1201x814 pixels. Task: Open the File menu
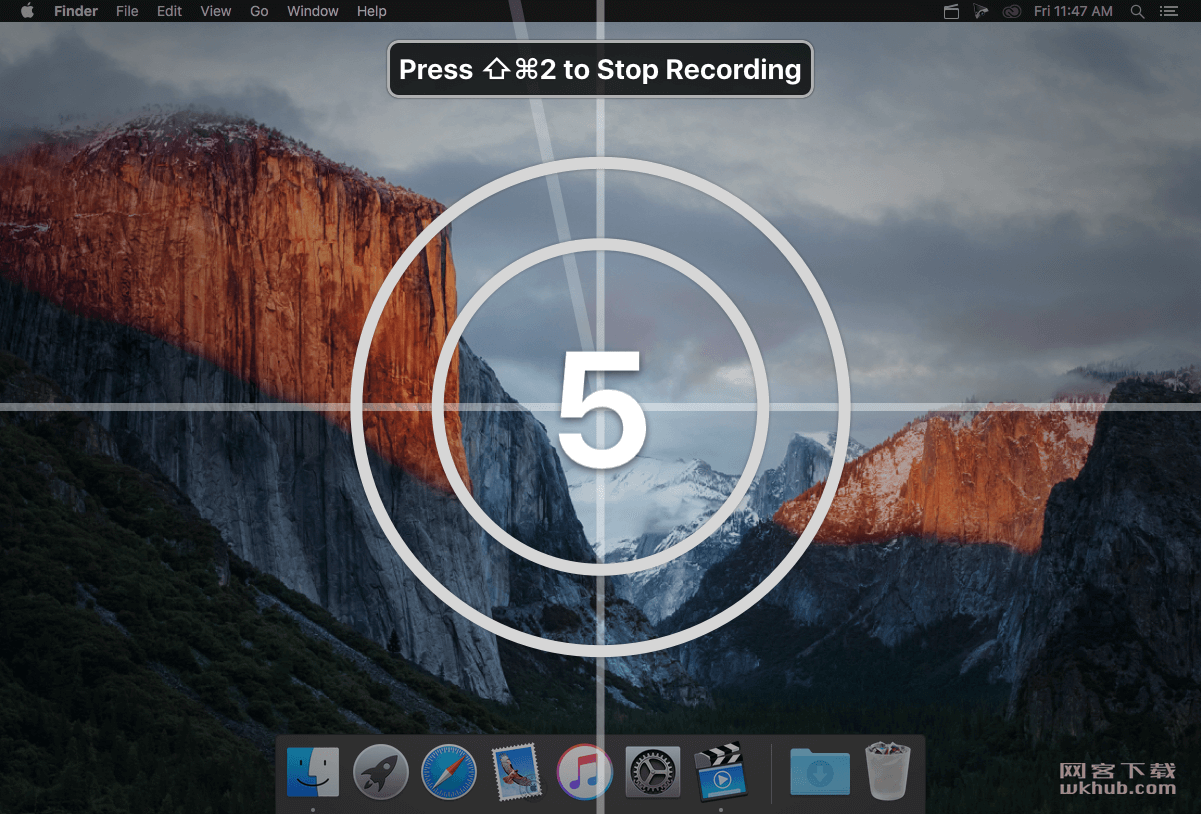[x=127, y=11]
